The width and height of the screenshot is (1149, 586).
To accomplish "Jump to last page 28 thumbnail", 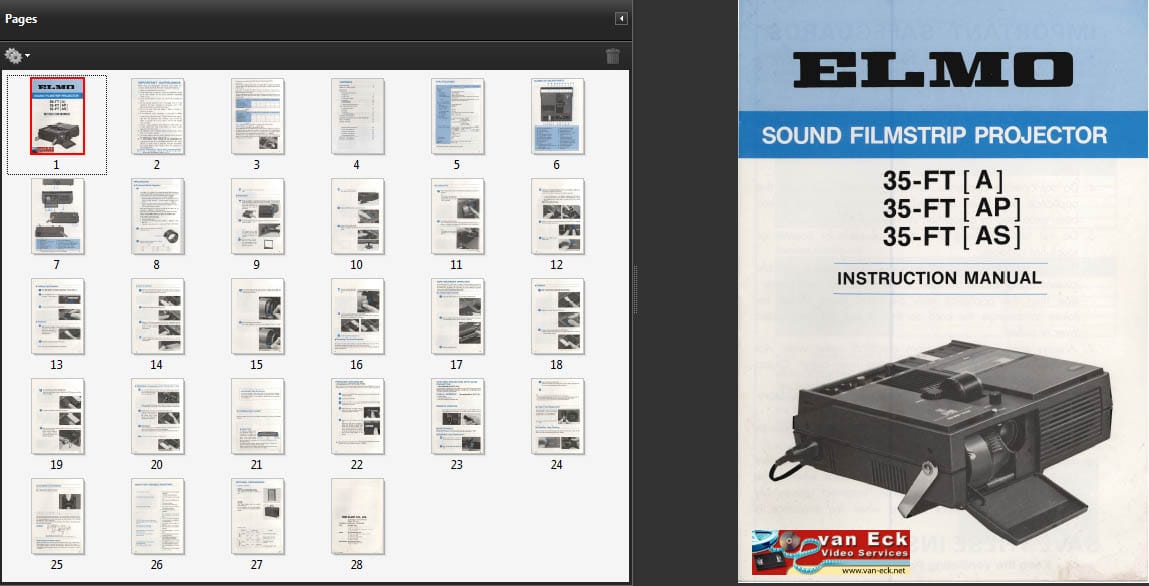I will (x=357, y=516).
